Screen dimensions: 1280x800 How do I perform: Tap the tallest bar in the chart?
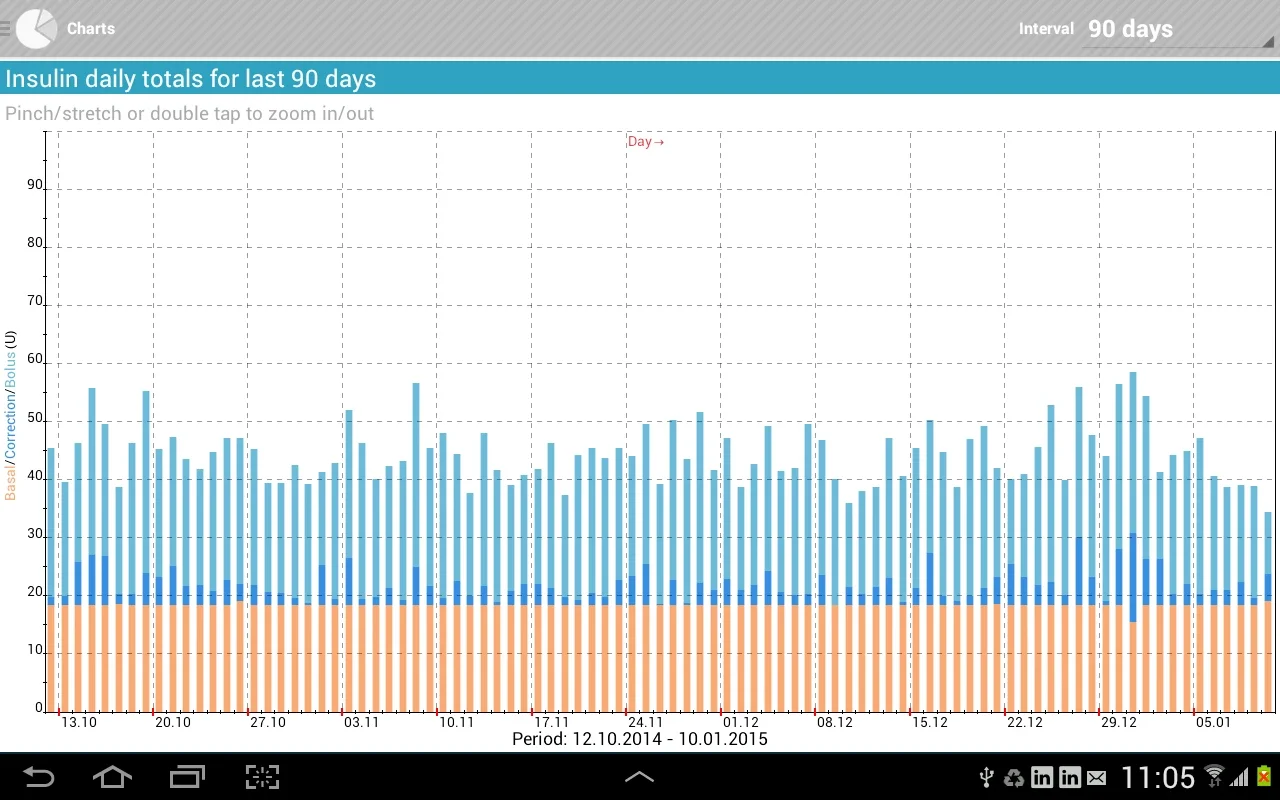[x=1133, y=542]
